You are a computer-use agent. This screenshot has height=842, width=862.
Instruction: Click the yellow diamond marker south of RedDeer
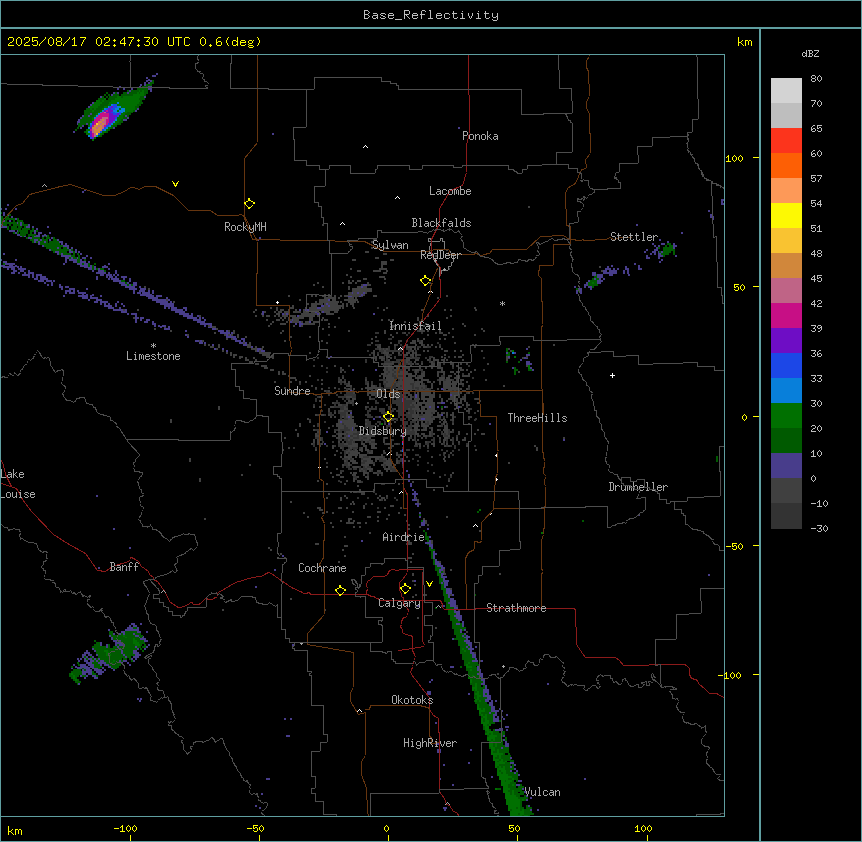[x=426, y=281]
